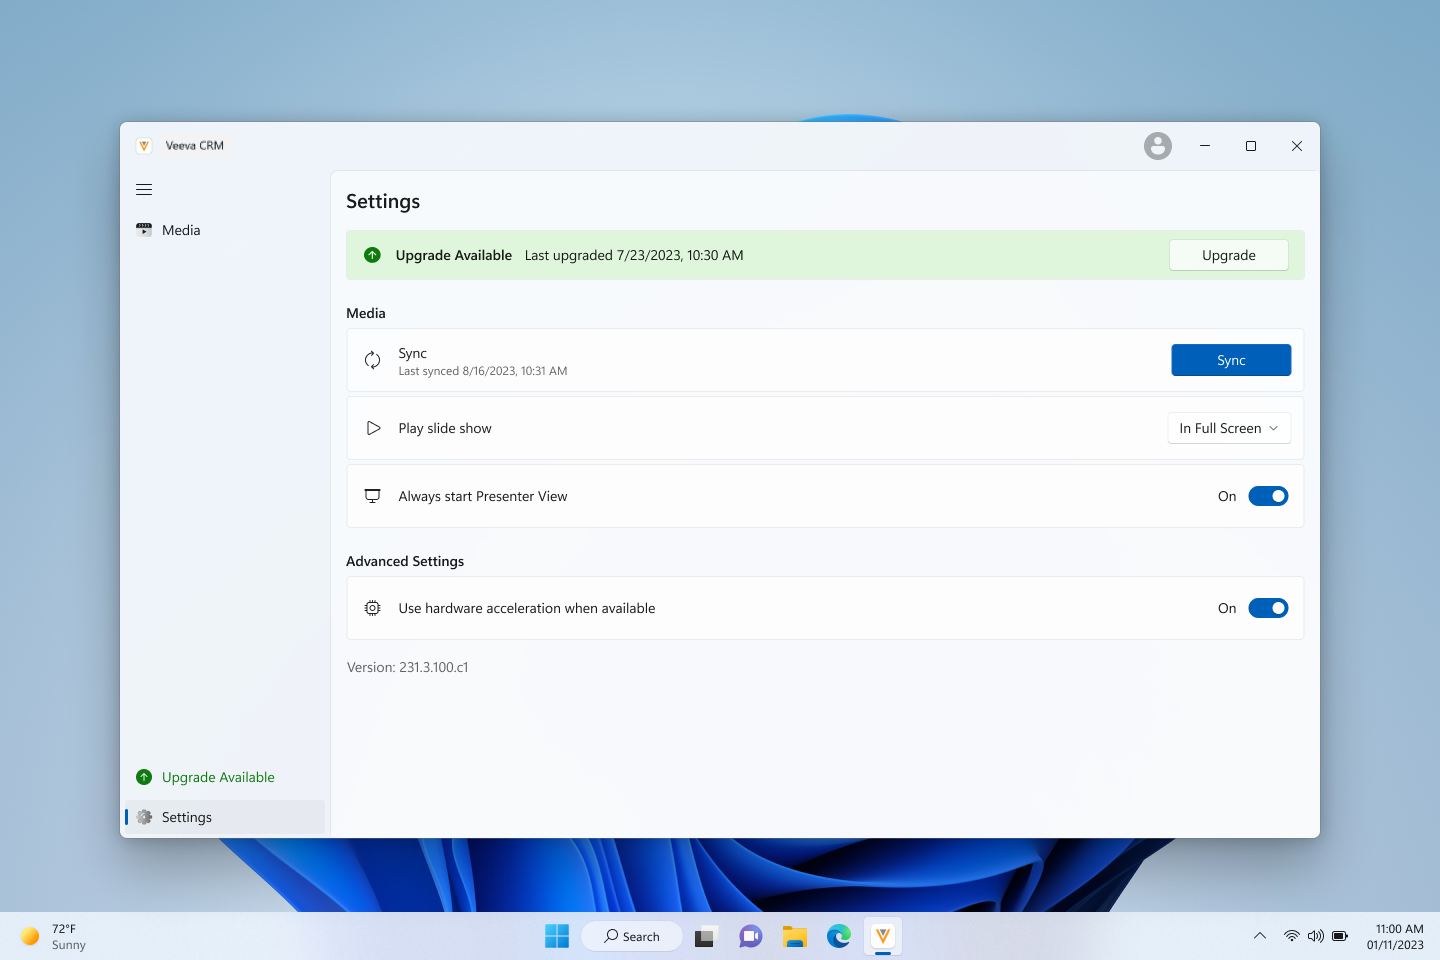Click the Presenter View monitor icon
This screenshot has width=1440, height=960.
tap(372, 496)
